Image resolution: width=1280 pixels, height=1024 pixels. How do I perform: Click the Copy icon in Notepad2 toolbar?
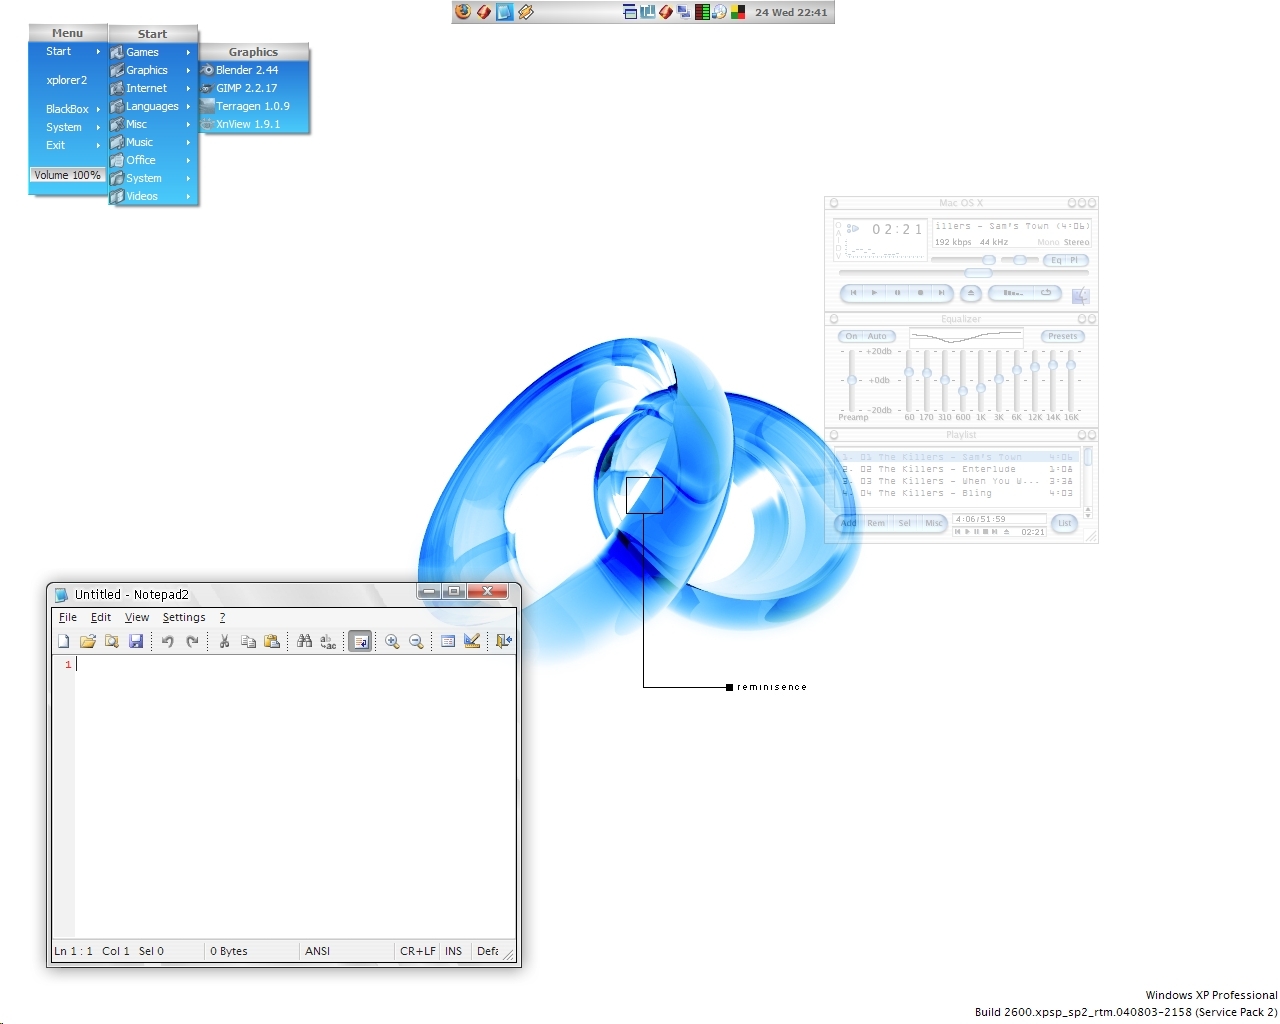(248, 641)
